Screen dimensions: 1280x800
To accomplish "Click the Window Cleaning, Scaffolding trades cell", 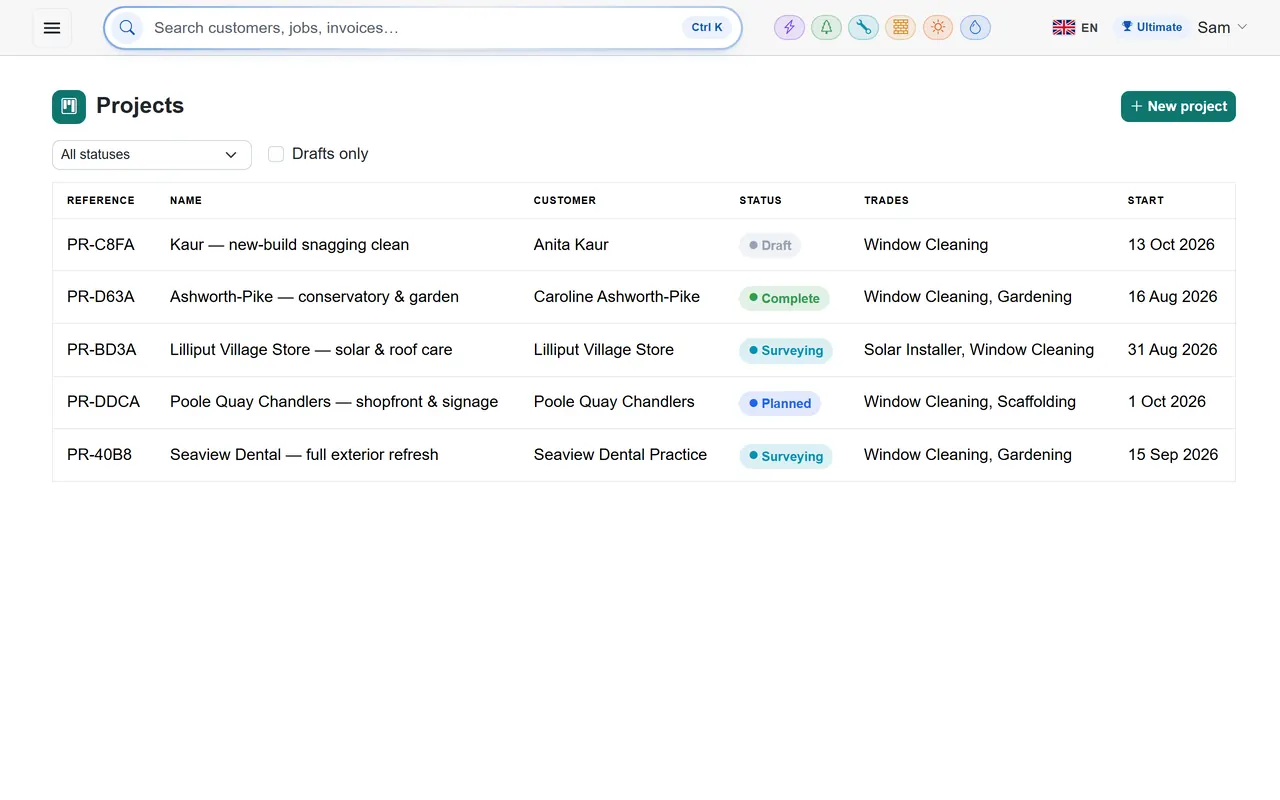I will 970,402.
